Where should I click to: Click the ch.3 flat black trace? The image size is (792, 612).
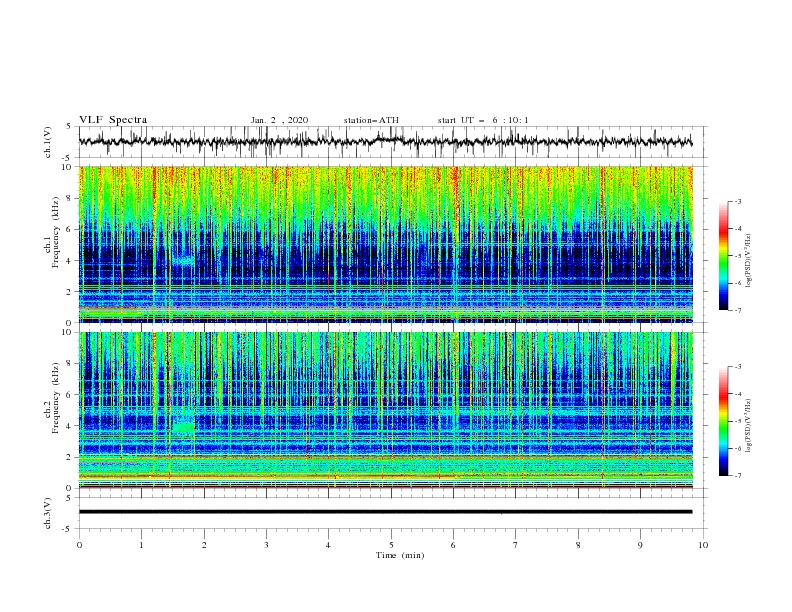pyautogui.click(x=385, y=512)
